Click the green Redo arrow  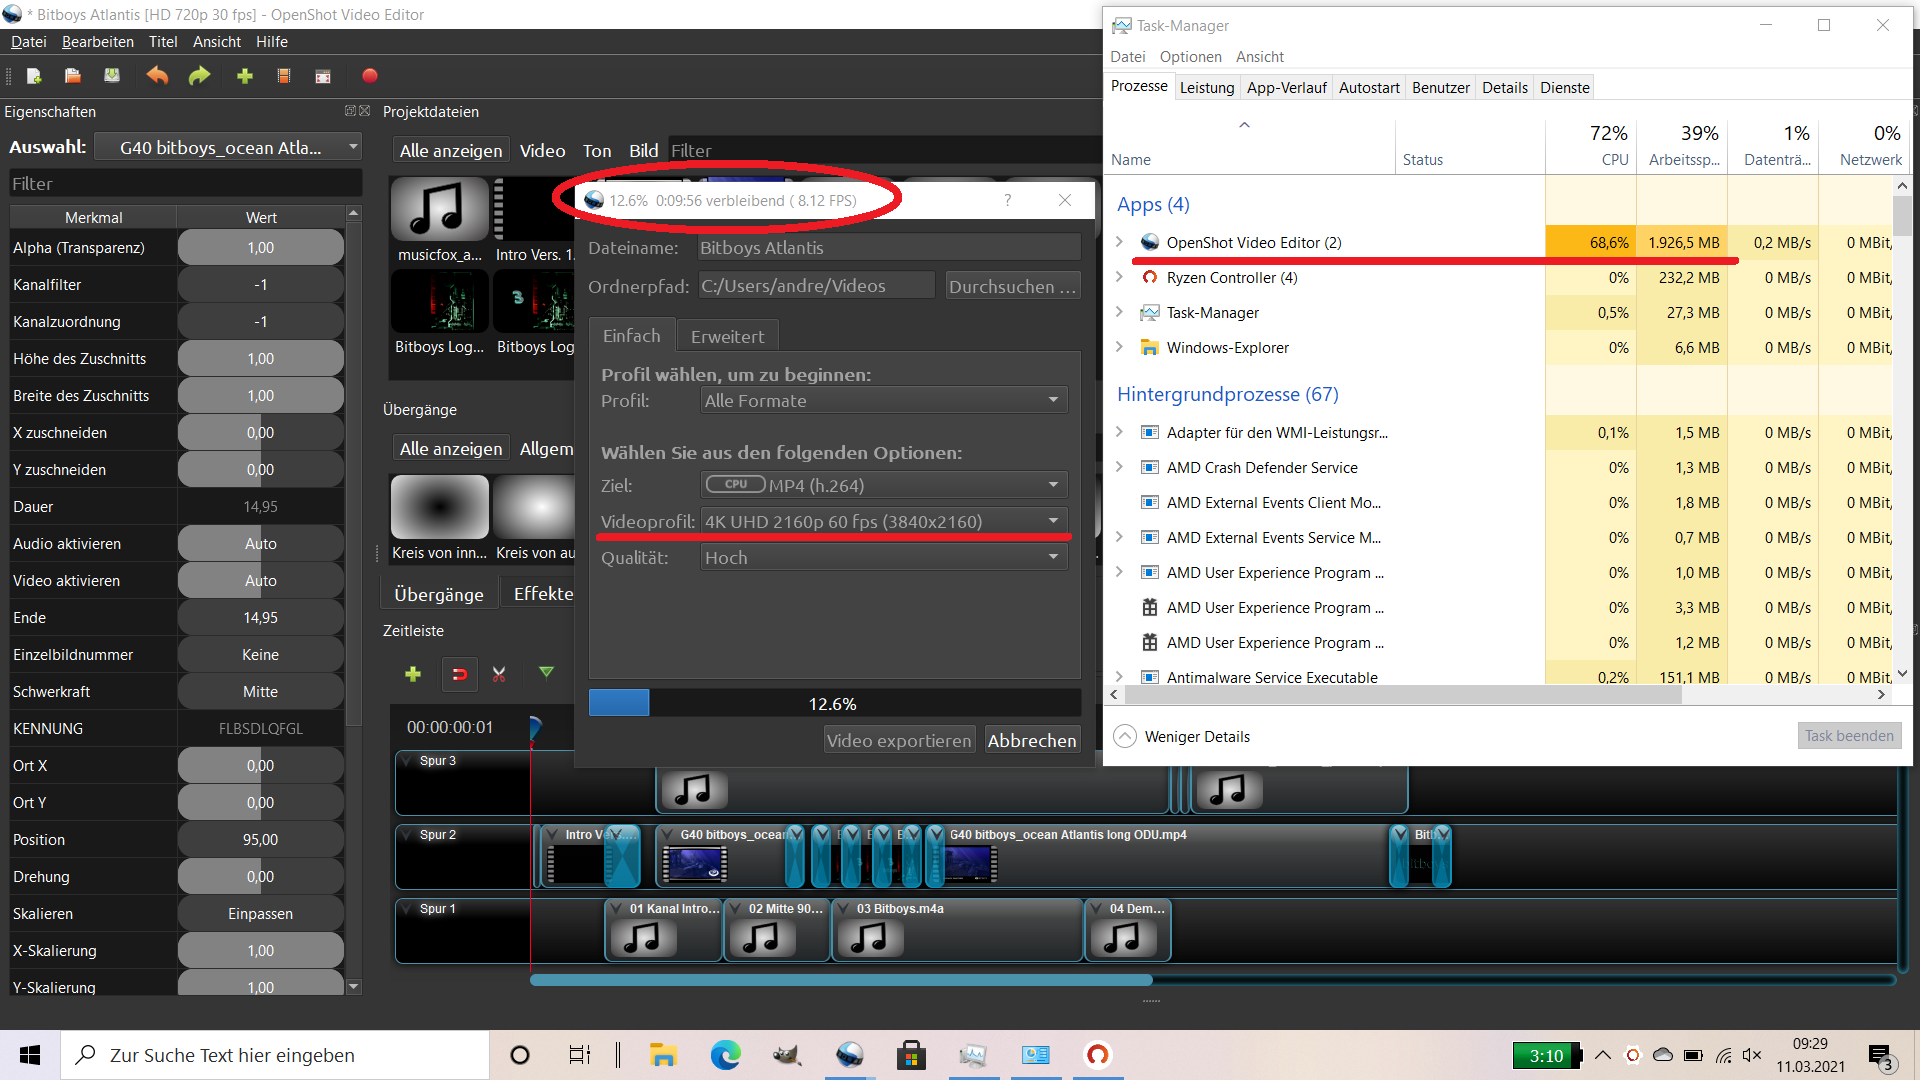(200, 76)
